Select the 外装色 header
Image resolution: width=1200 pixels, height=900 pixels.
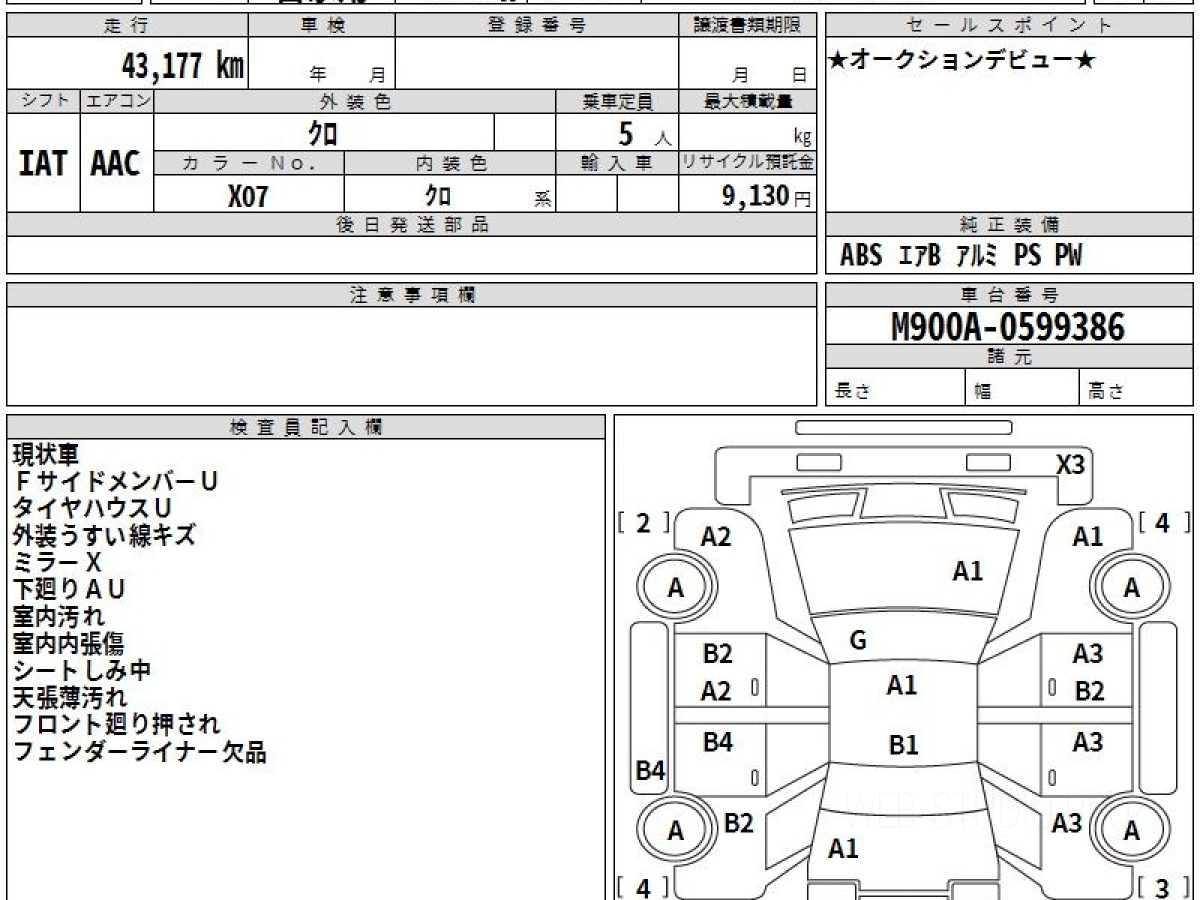[355, 101]
